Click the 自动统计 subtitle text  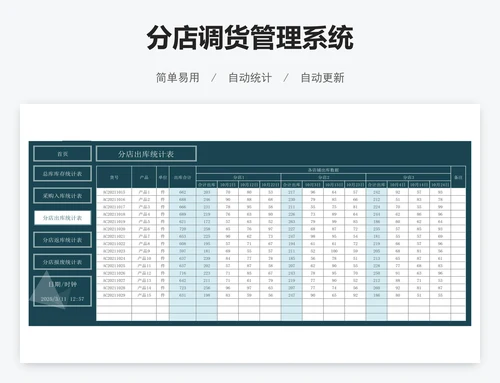tap(250, 78)
